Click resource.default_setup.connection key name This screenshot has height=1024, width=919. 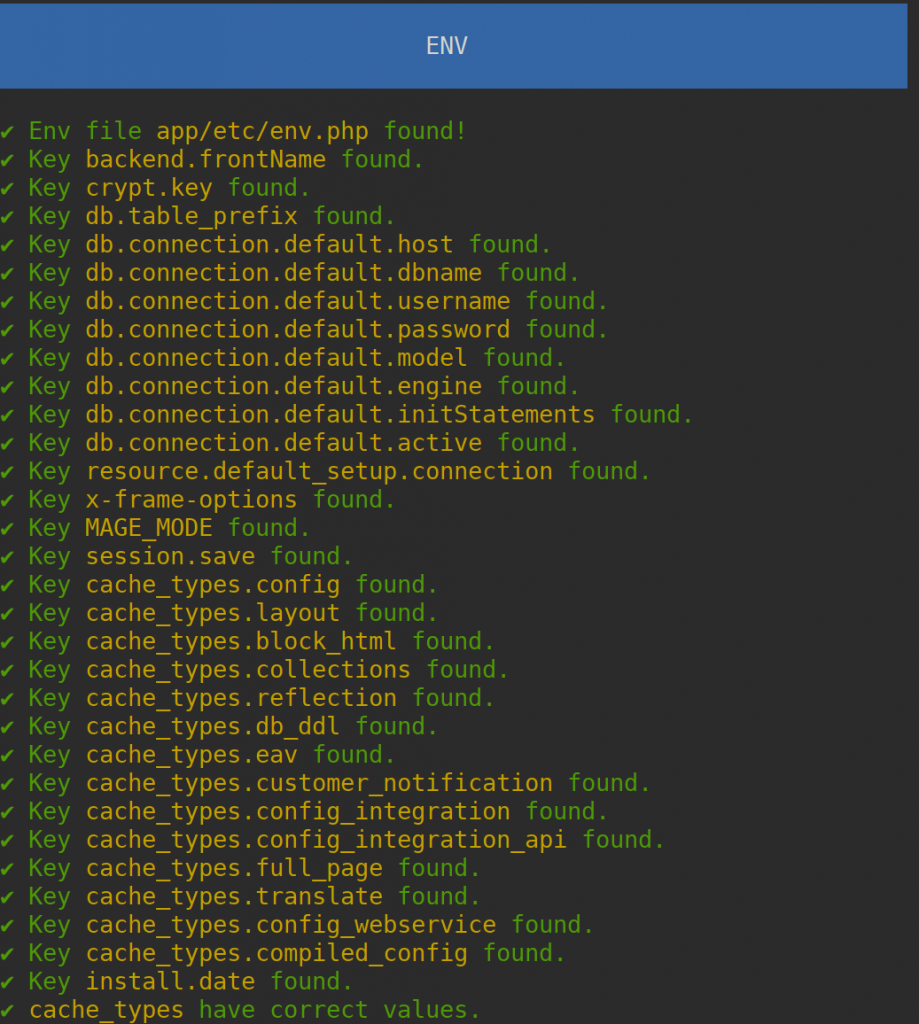click(x=319, y=471)
